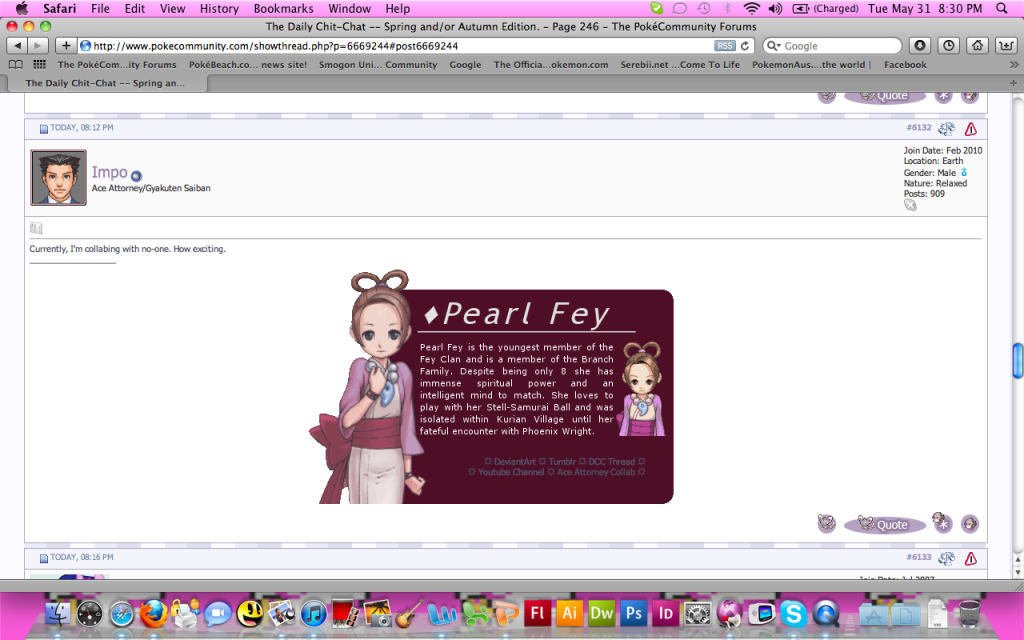Follow the Youtube Channel signature link
This screenshot has height=640, width=1024.
click(x=511, y=472)
